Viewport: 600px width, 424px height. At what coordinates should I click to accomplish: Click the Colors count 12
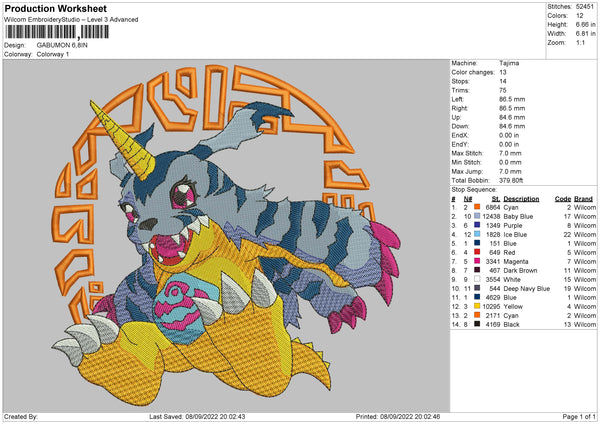click(x=580, y=16)
